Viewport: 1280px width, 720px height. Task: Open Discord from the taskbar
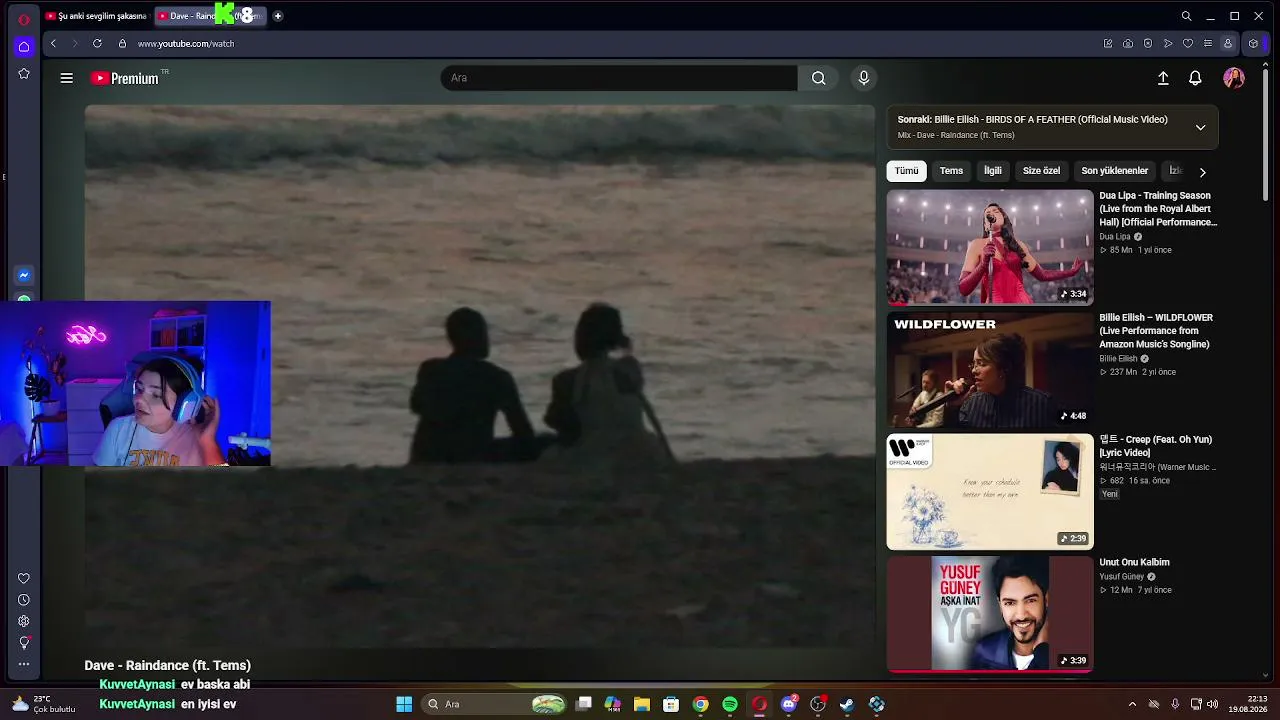(789, 704)
